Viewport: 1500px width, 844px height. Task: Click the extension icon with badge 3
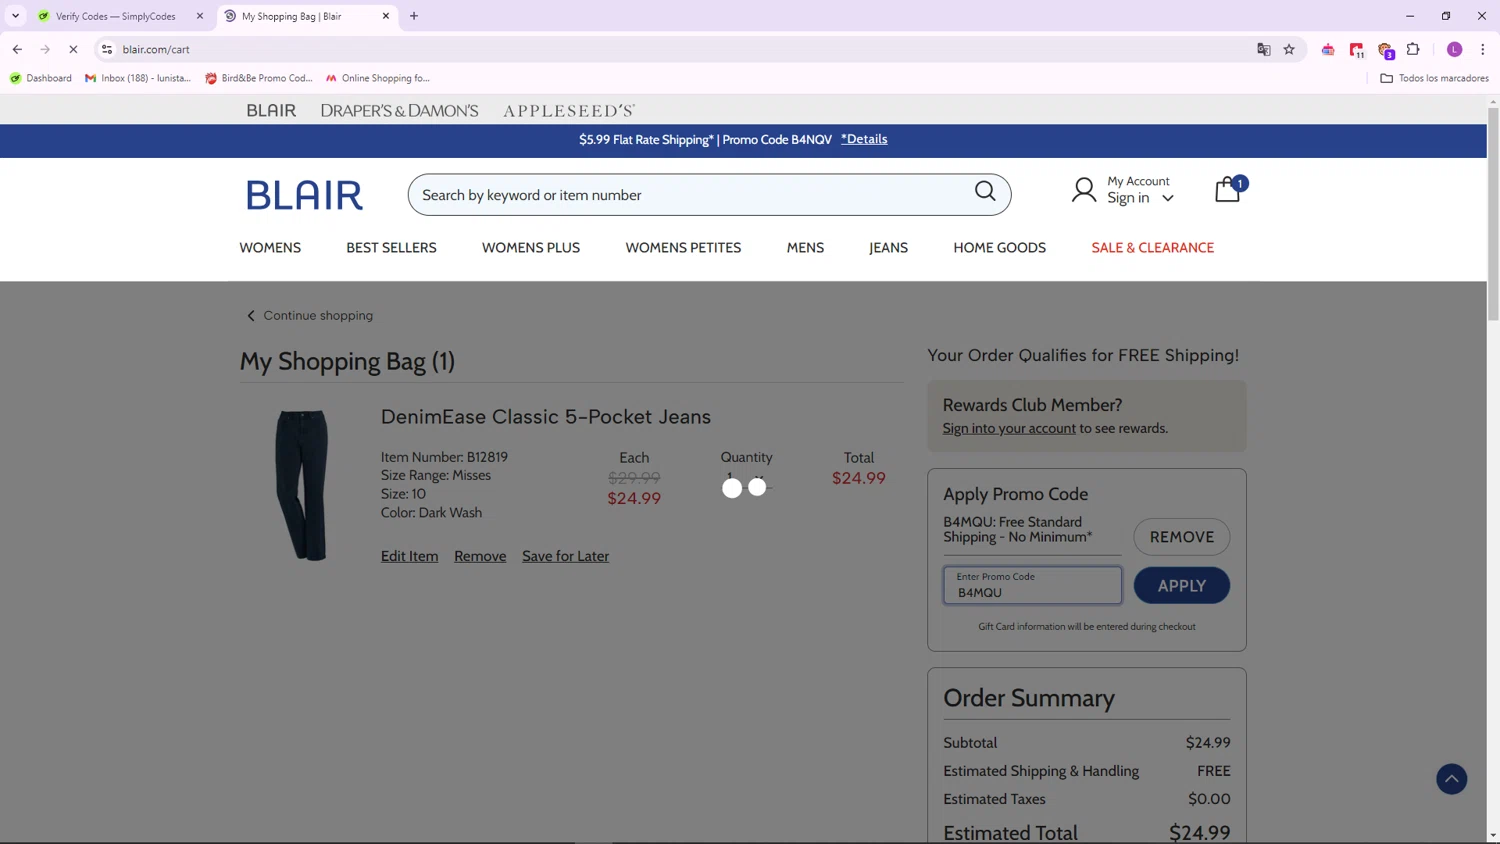click(1386, 50)
